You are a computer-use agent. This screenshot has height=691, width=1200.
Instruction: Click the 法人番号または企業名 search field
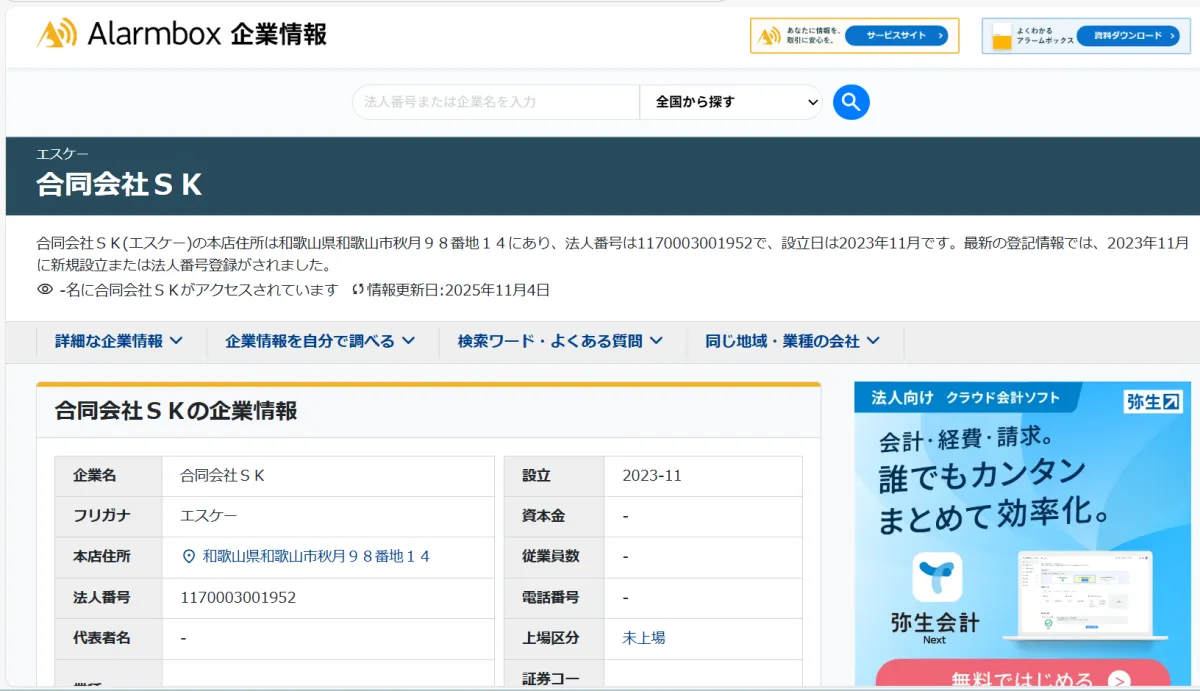tap(495, 102)
